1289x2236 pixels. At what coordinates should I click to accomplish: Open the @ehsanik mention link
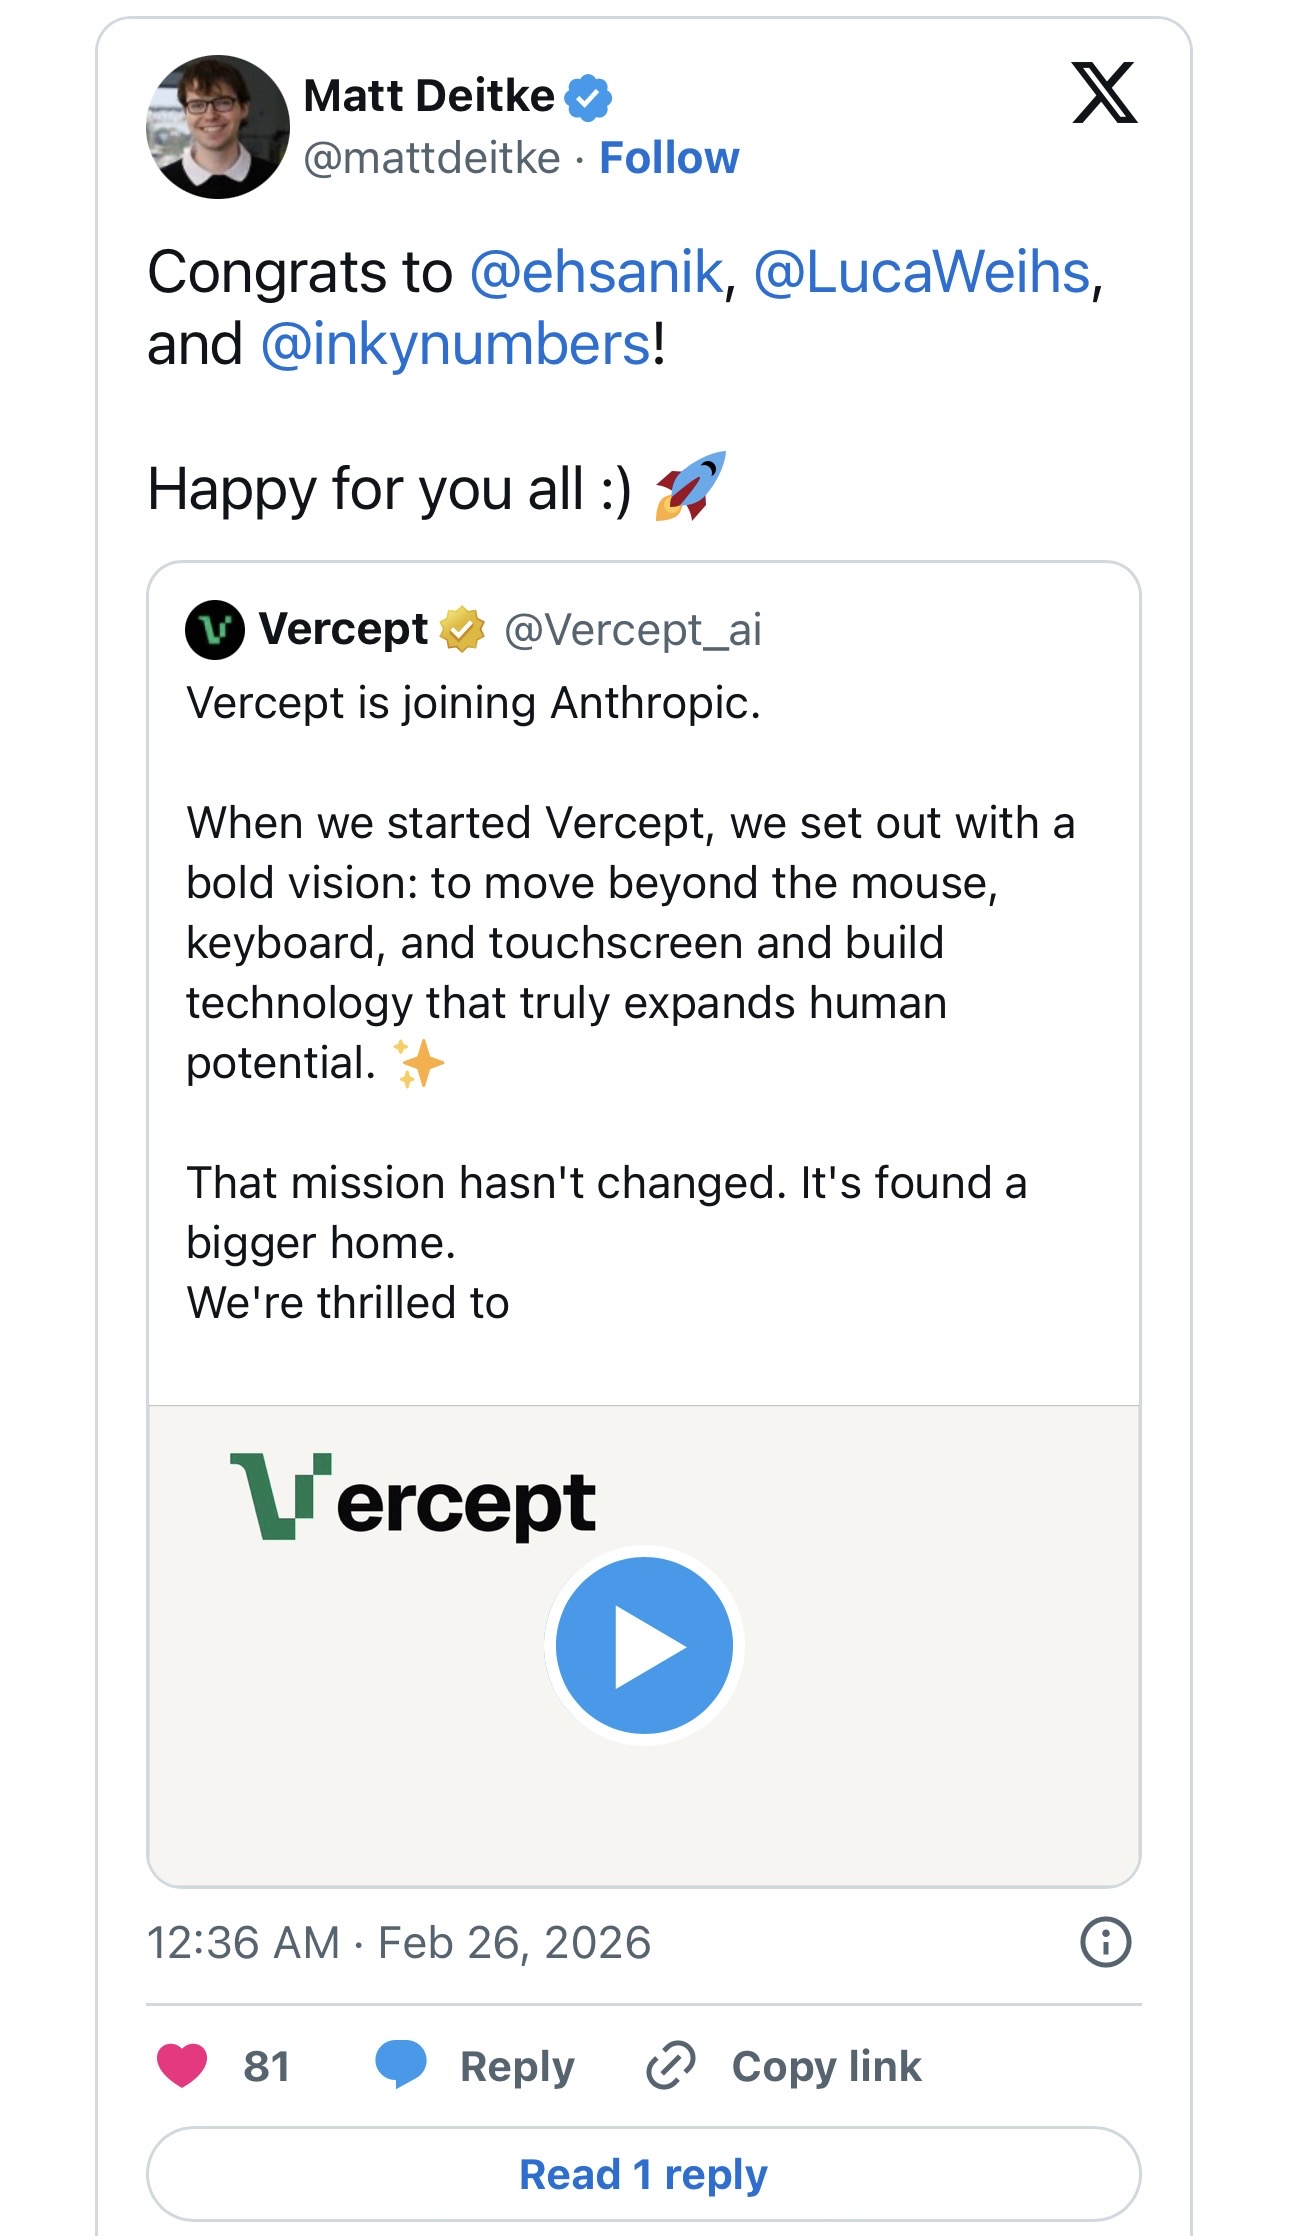[596, 272]
